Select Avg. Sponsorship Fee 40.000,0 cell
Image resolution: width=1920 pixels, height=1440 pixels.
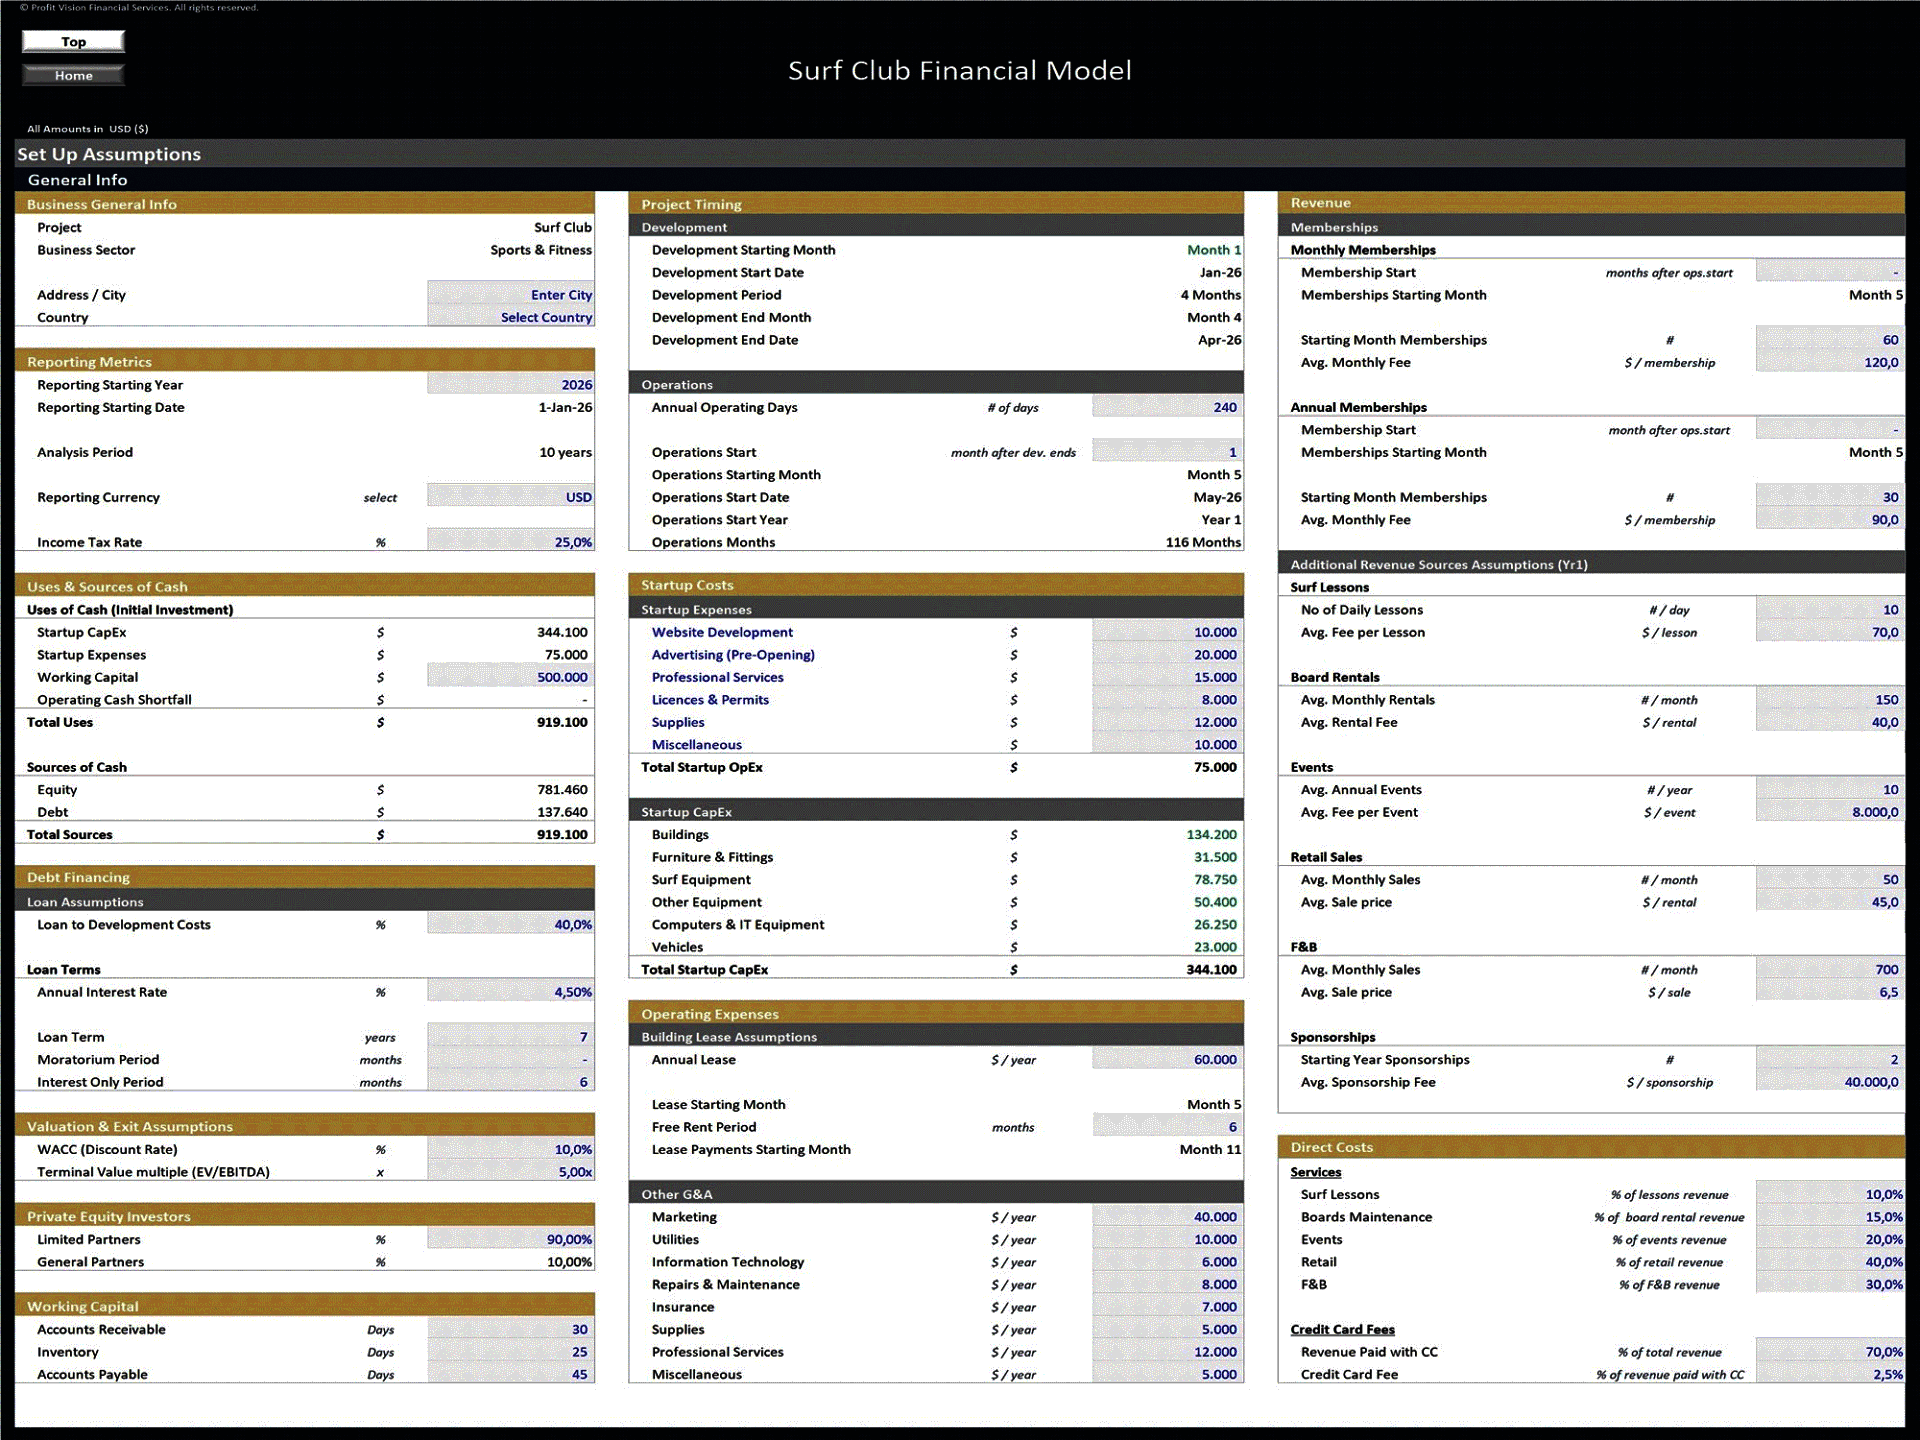(x=1830, y=1082)
